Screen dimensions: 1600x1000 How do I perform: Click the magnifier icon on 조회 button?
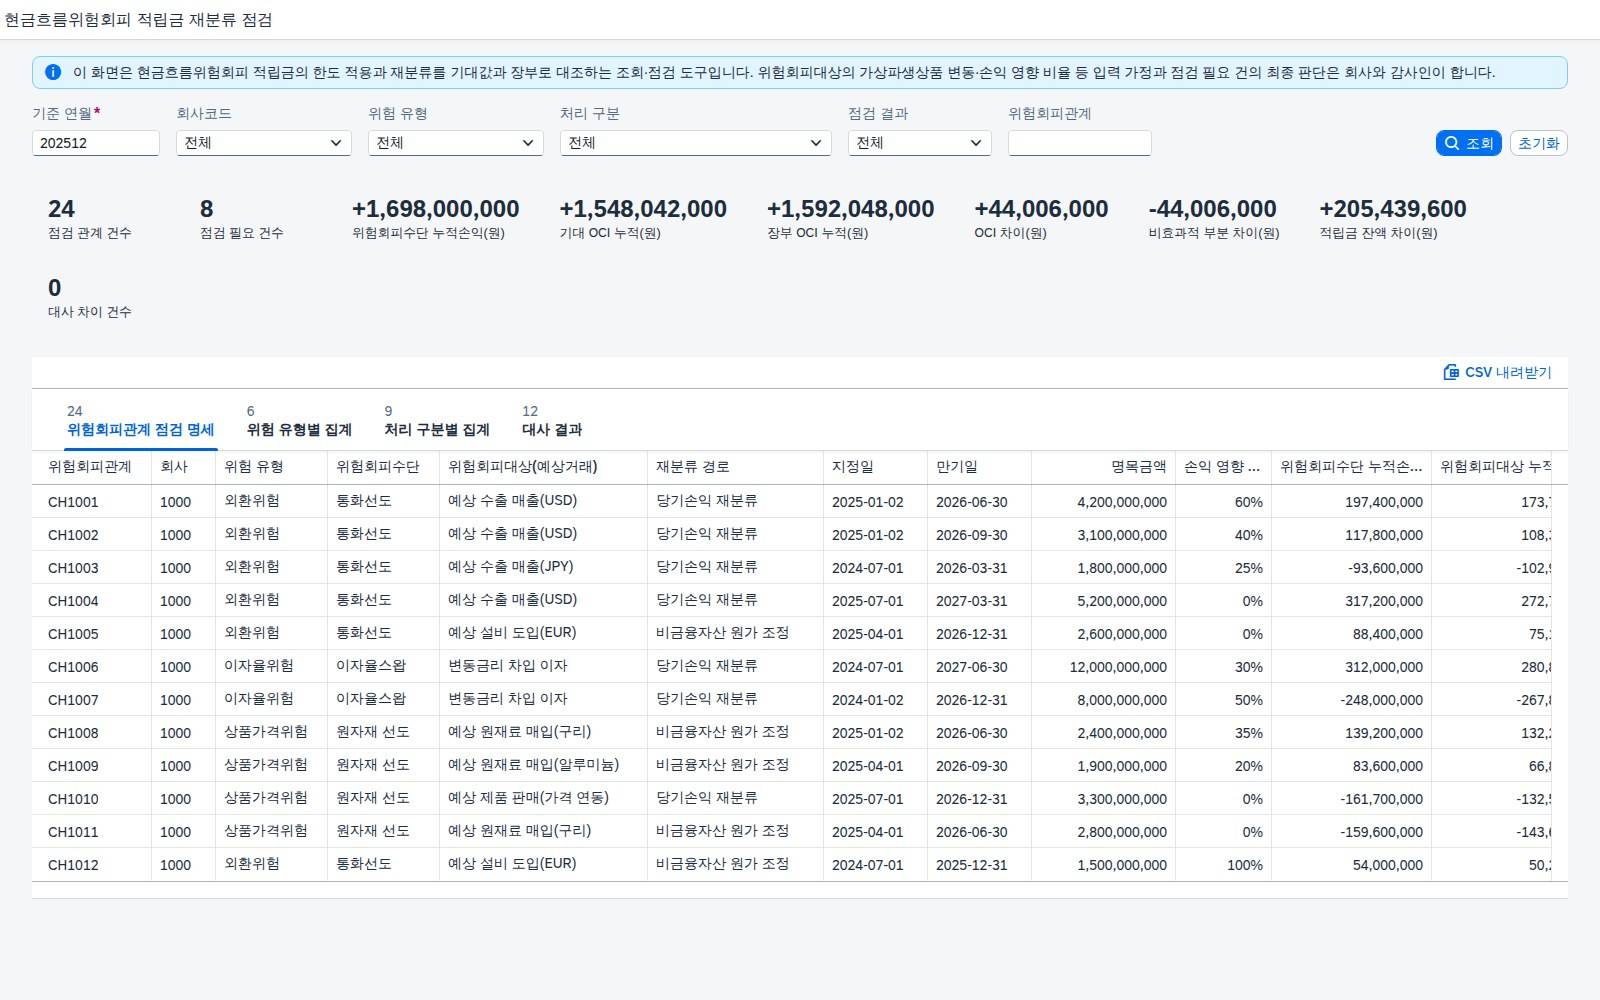point(1452,143)
